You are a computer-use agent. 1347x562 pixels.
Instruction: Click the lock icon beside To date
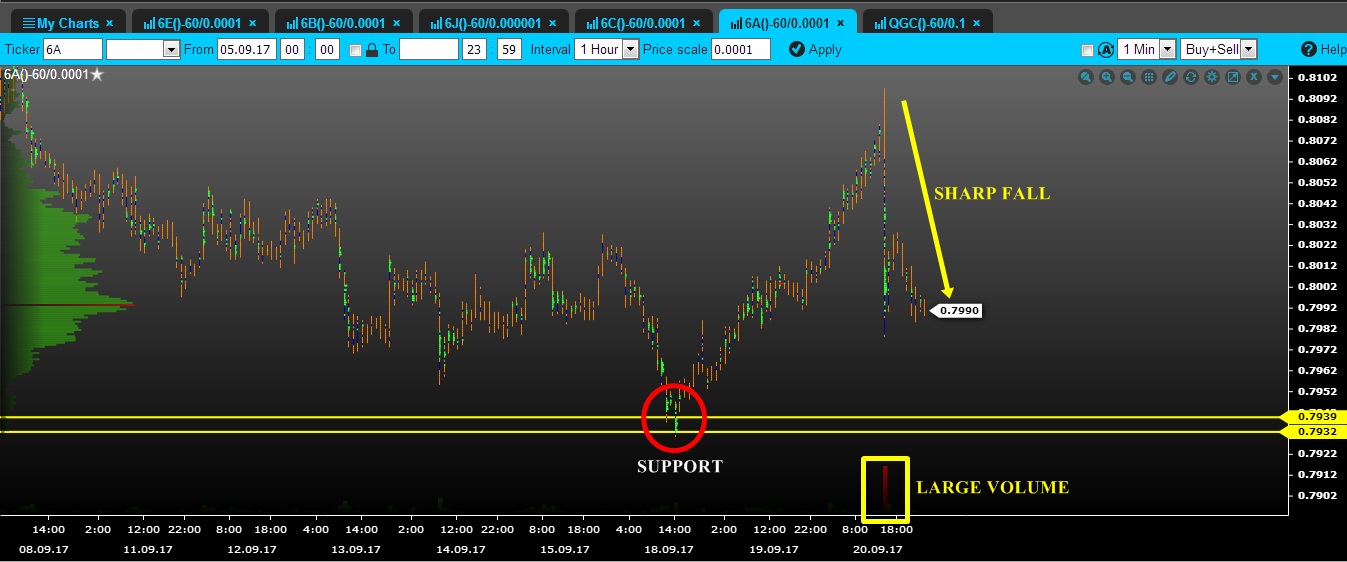click(372, 49)
